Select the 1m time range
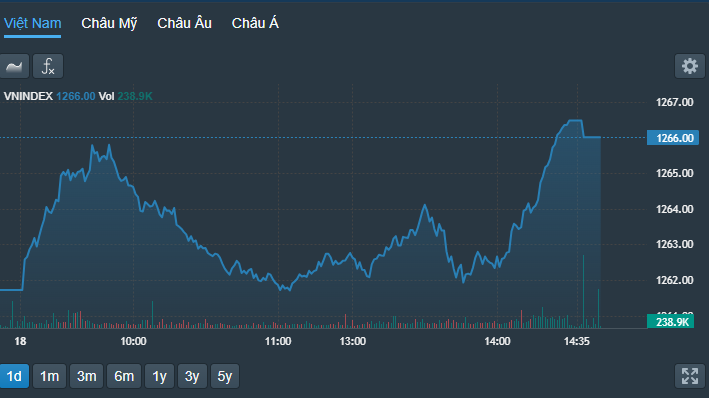This screenshot has height=398, width=709. (50, 376)
